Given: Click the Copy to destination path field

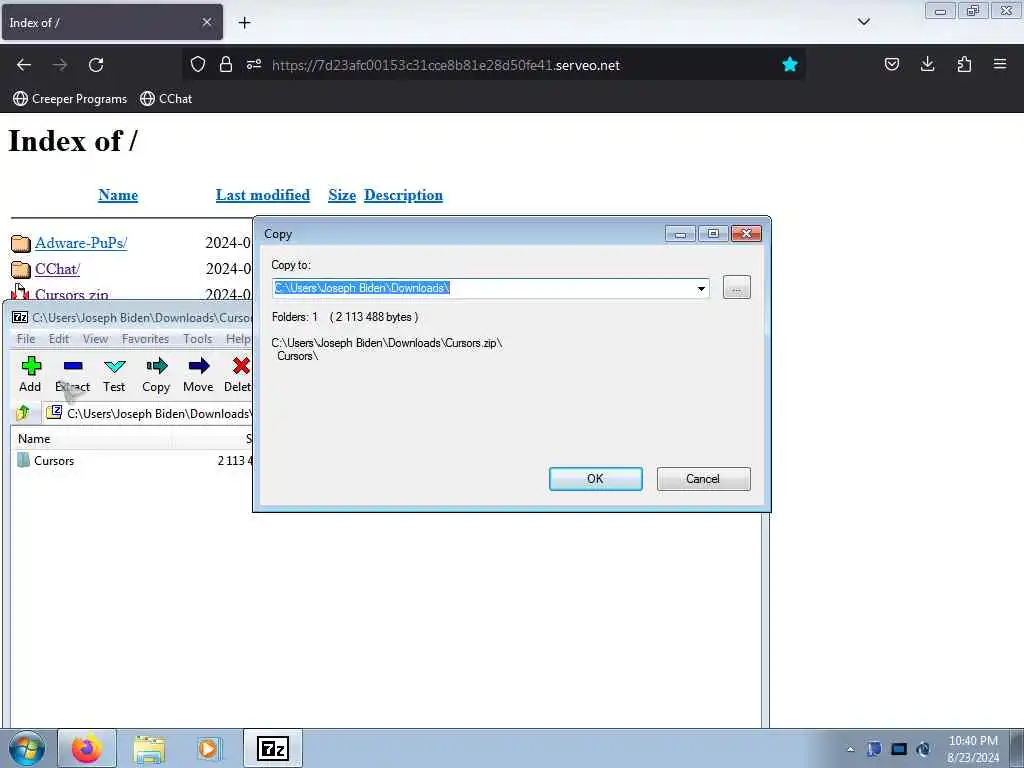Looking at the screenshot, I should tap(490, 288).
